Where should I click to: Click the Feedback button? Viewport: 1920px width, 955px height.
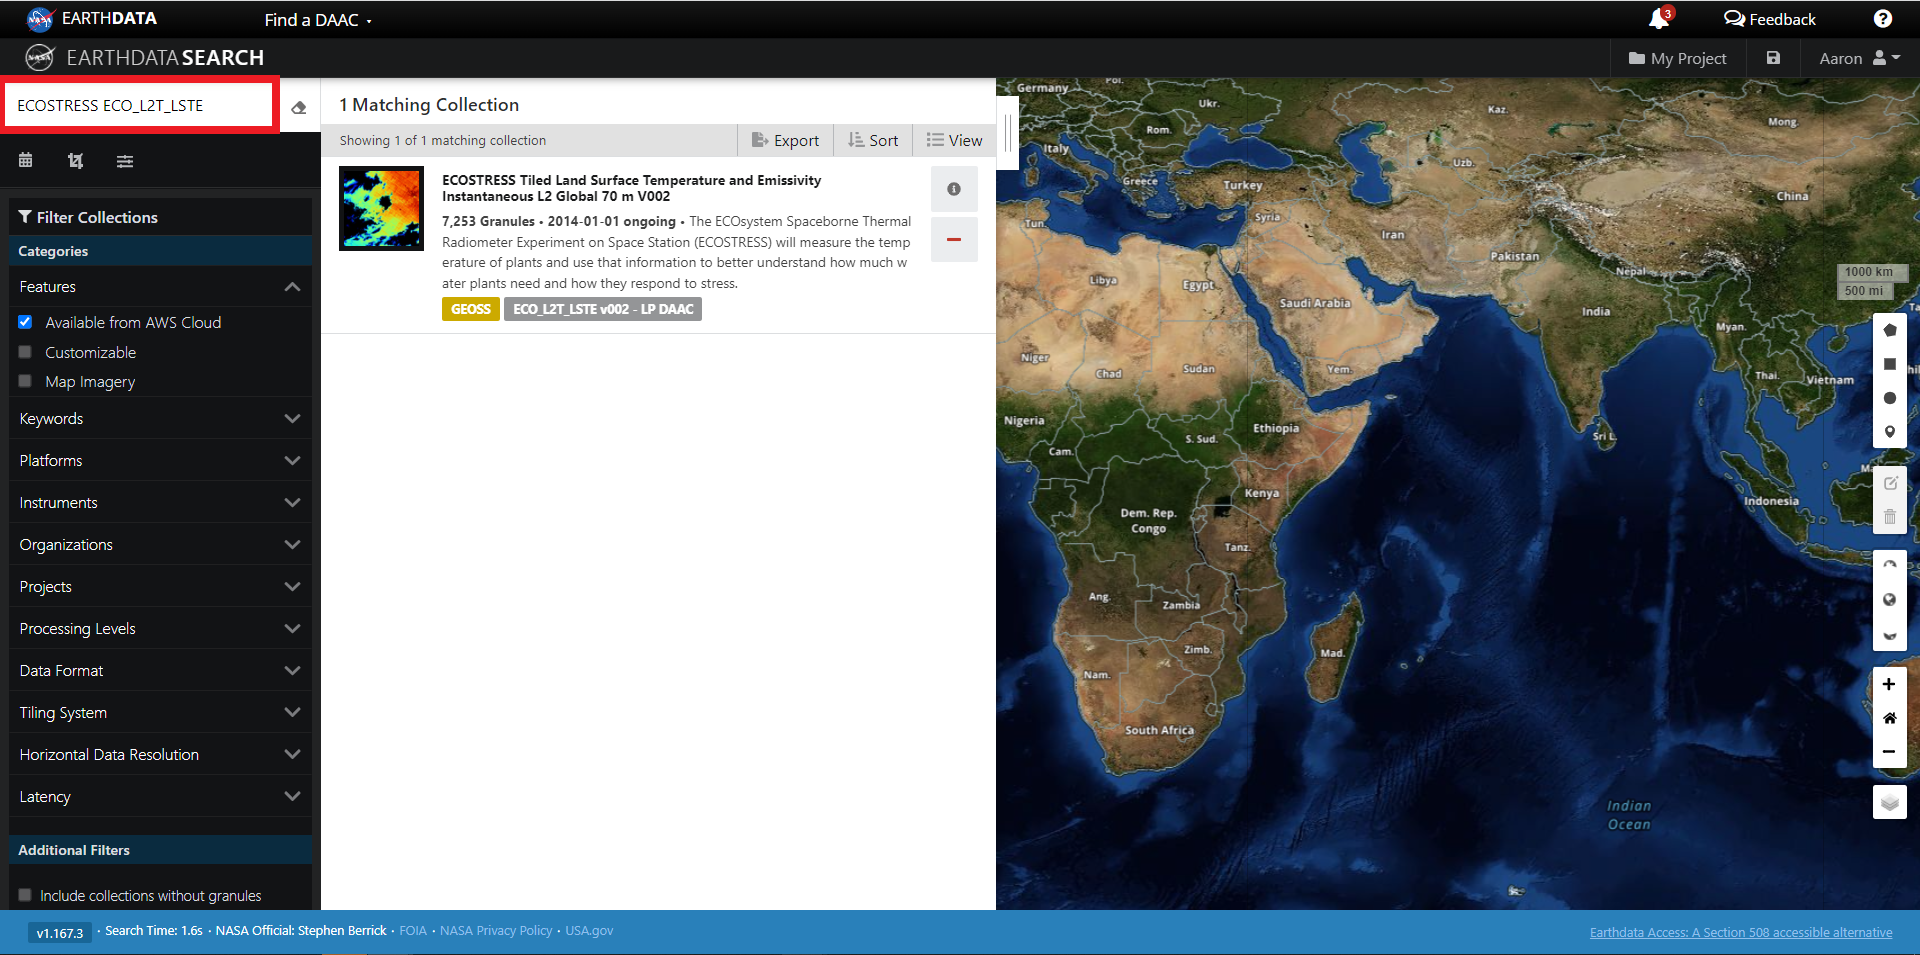tap(1770, 19)
